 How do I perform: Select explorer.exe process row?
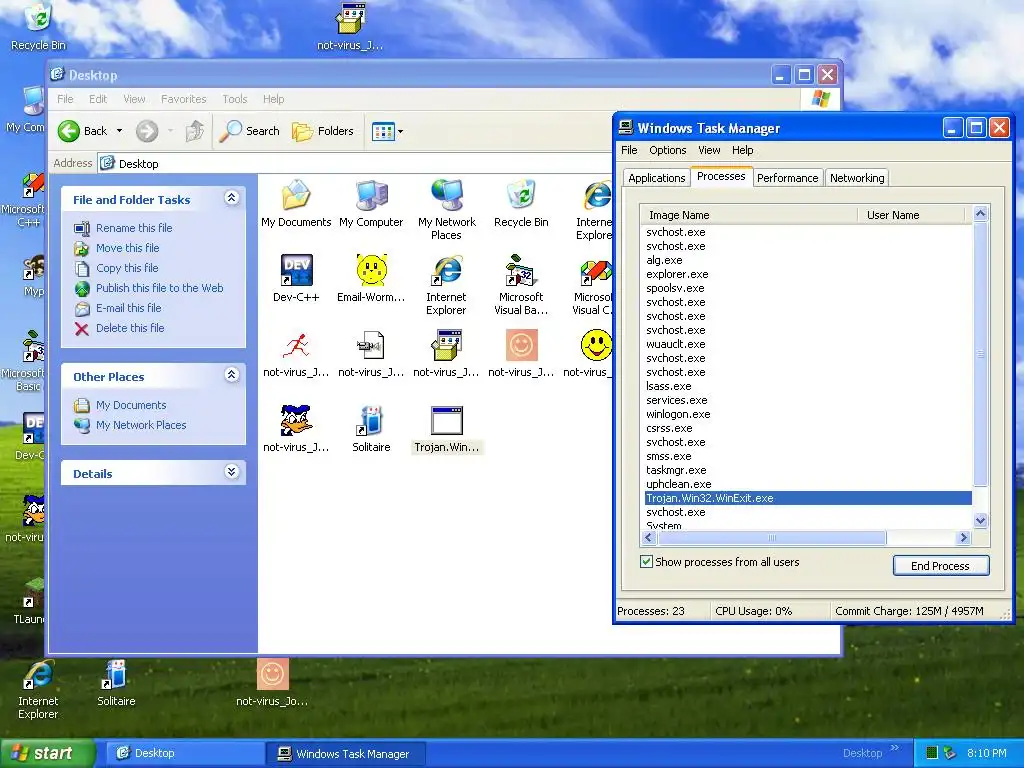click(x=808, y=274)
